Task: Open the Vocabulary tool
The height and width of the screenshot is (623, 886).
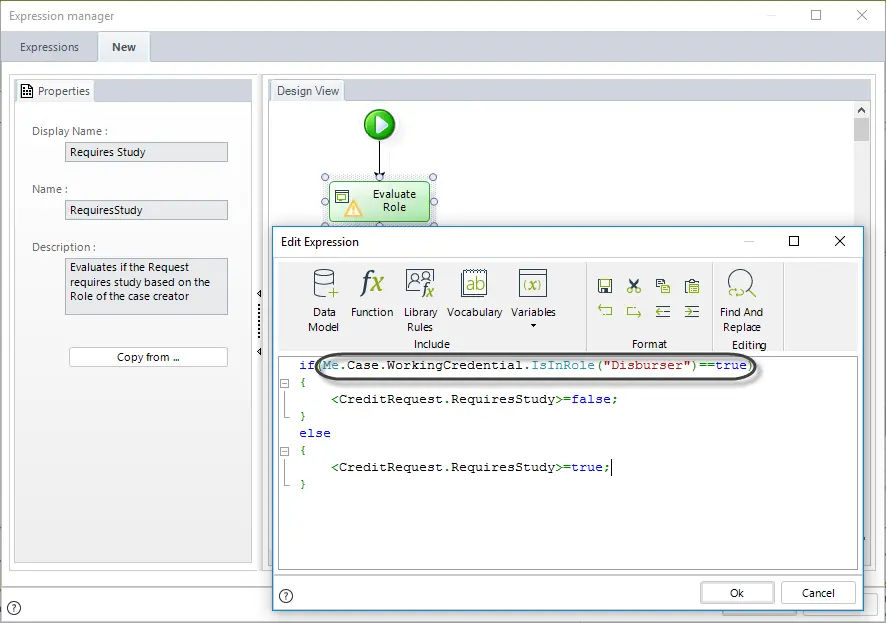Action: pos(475,293)
